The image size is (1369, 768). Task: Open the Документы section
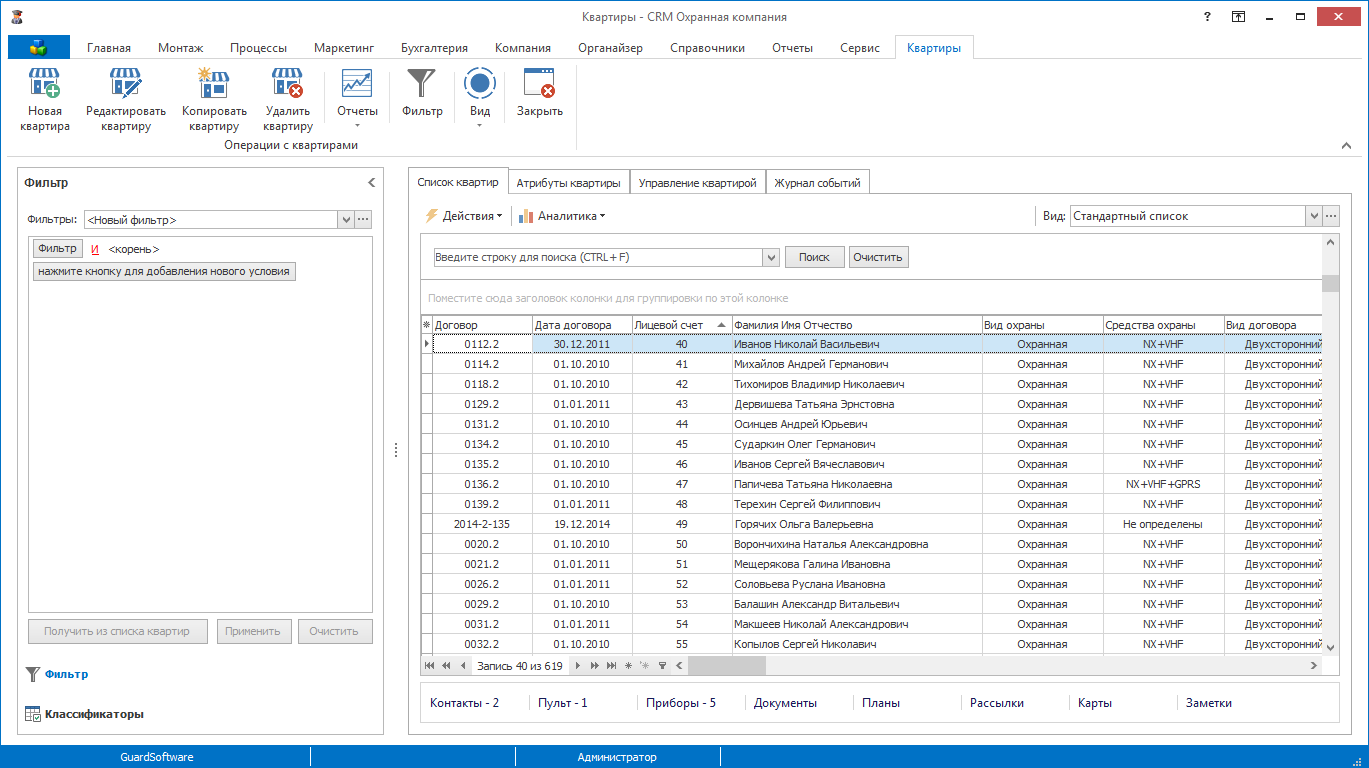(785, 703)
